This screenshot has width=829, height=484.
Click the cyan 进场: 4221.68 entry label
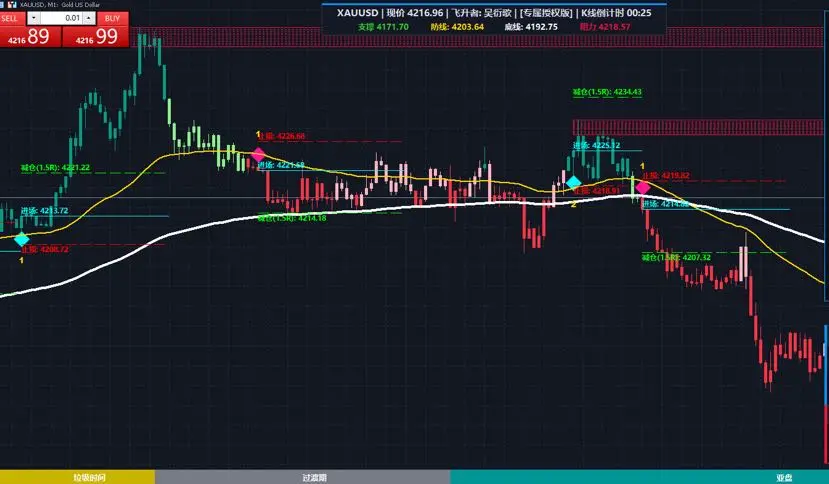[x=281, y=166]
